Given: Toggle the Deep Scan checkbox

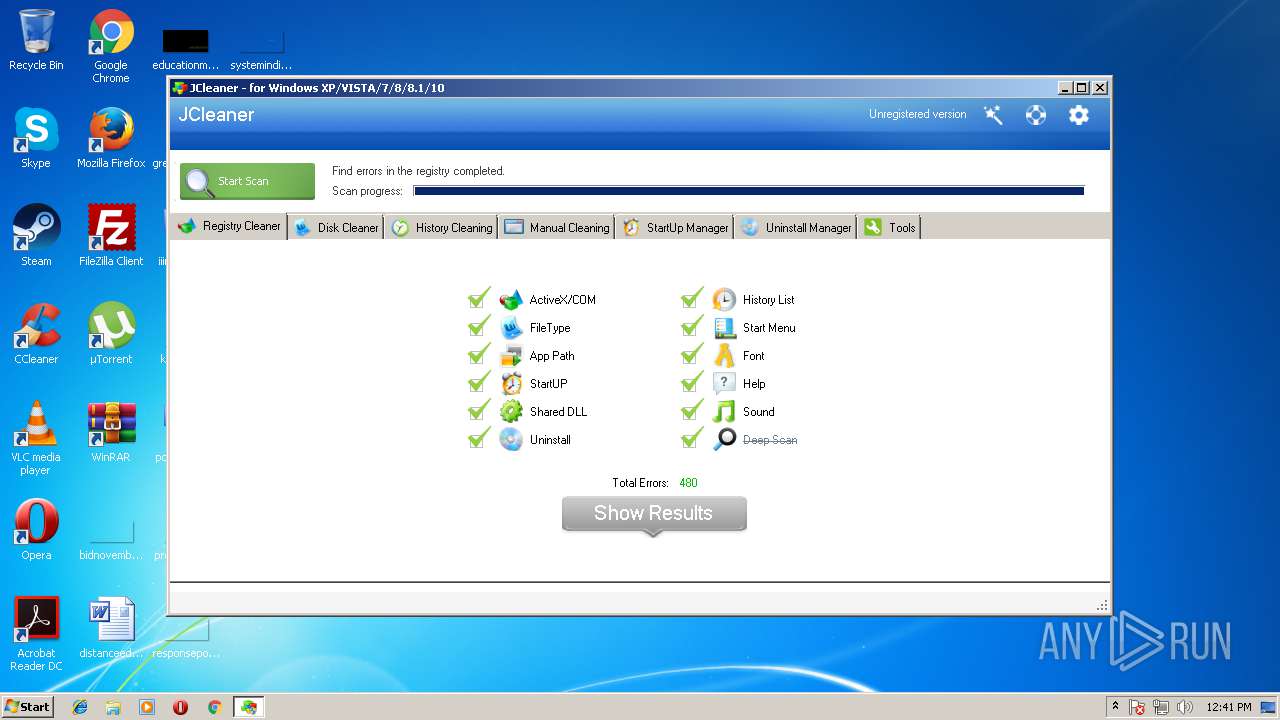Looking at the screenshot, I should (692, 439).
